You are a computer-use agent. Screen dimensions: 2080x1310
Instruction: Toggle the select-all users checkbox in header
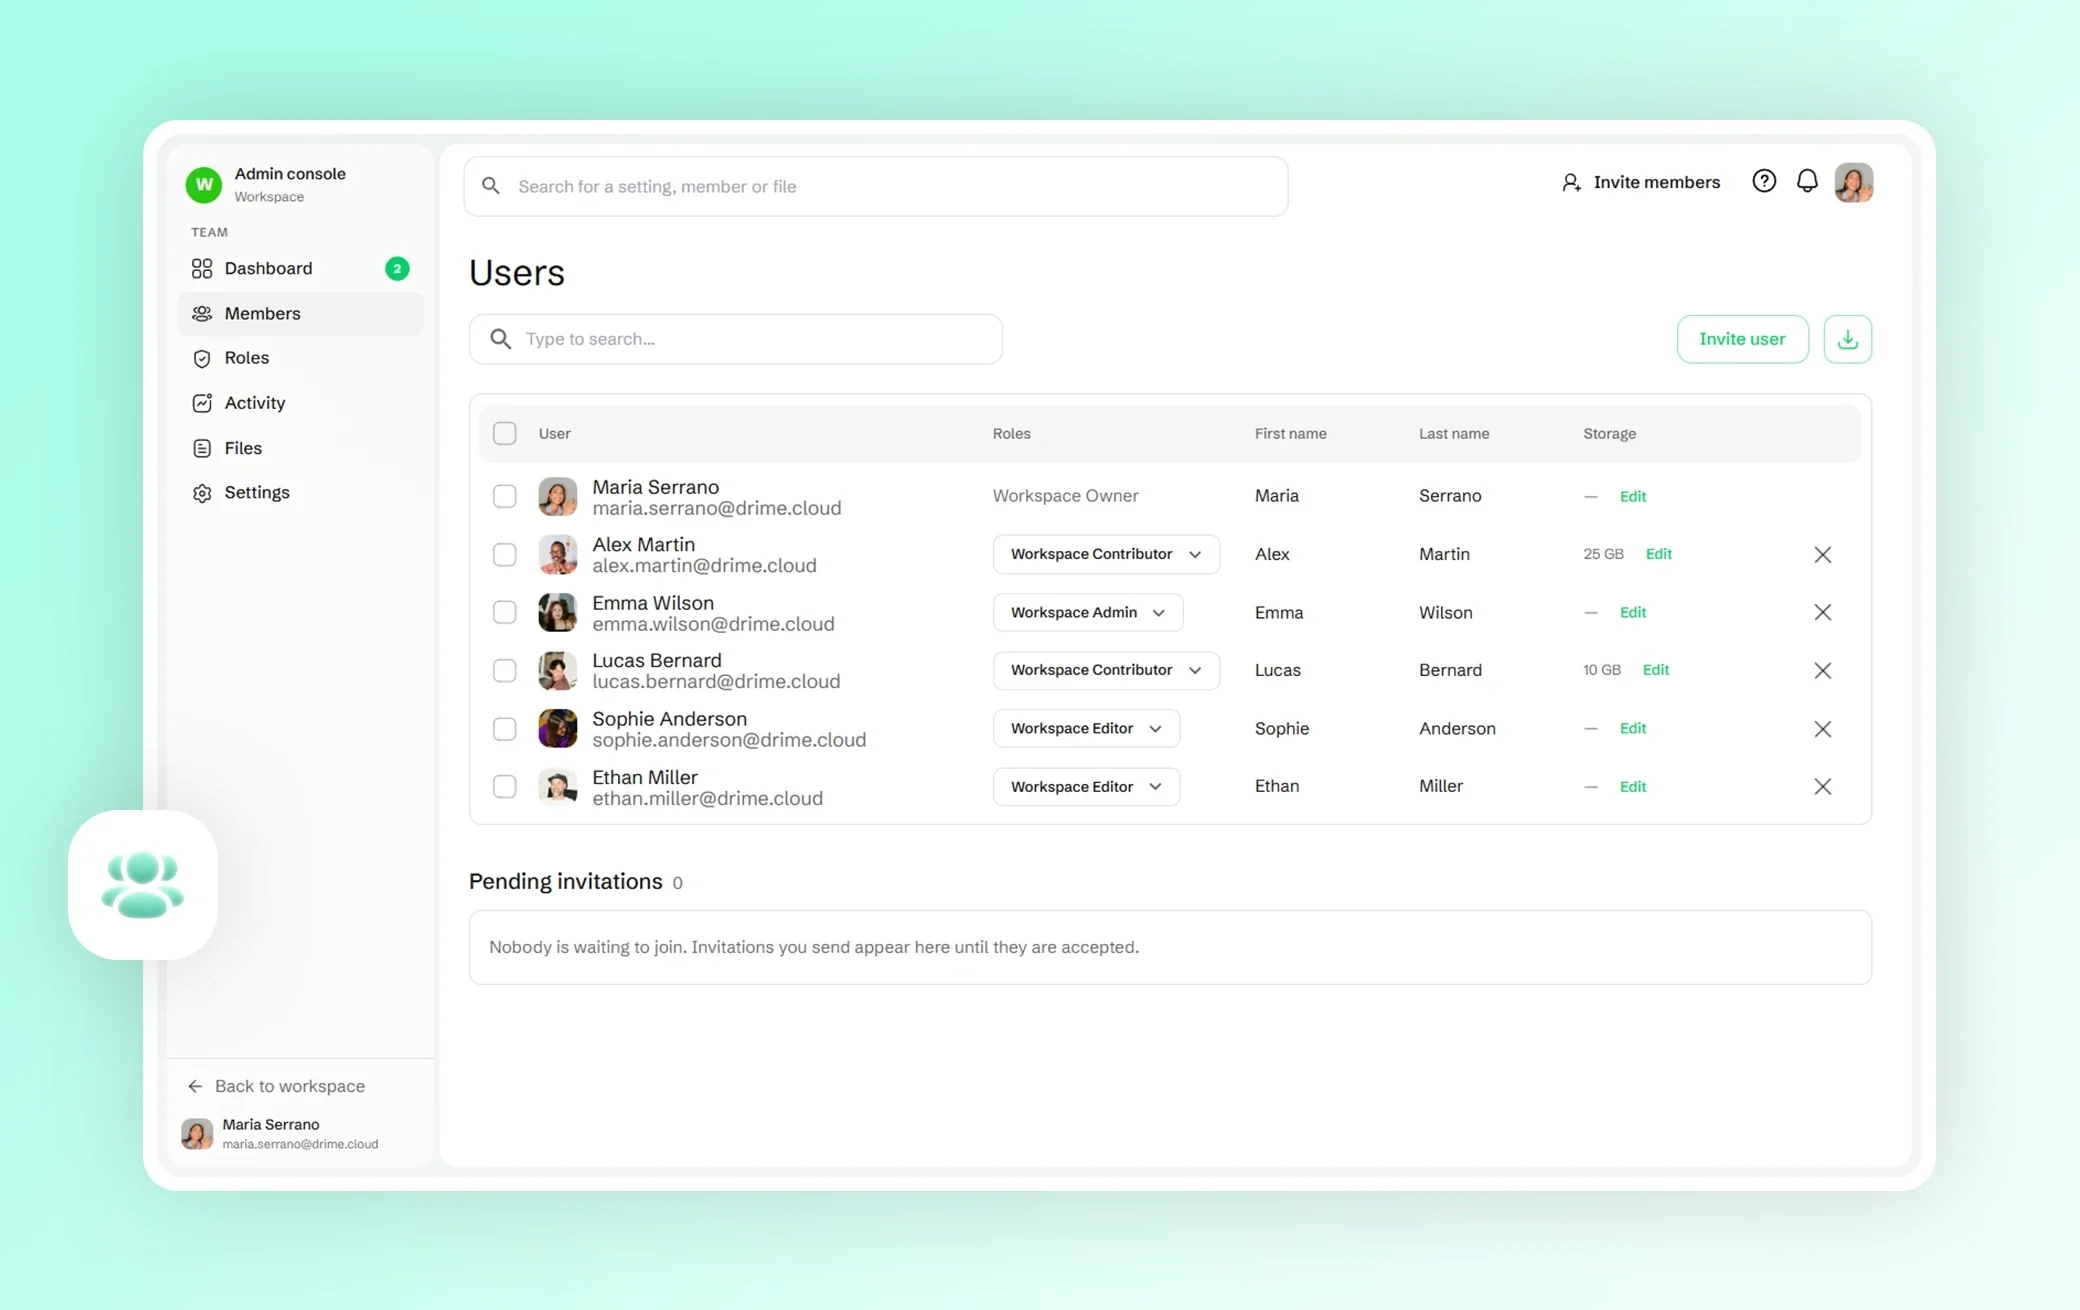505,433
